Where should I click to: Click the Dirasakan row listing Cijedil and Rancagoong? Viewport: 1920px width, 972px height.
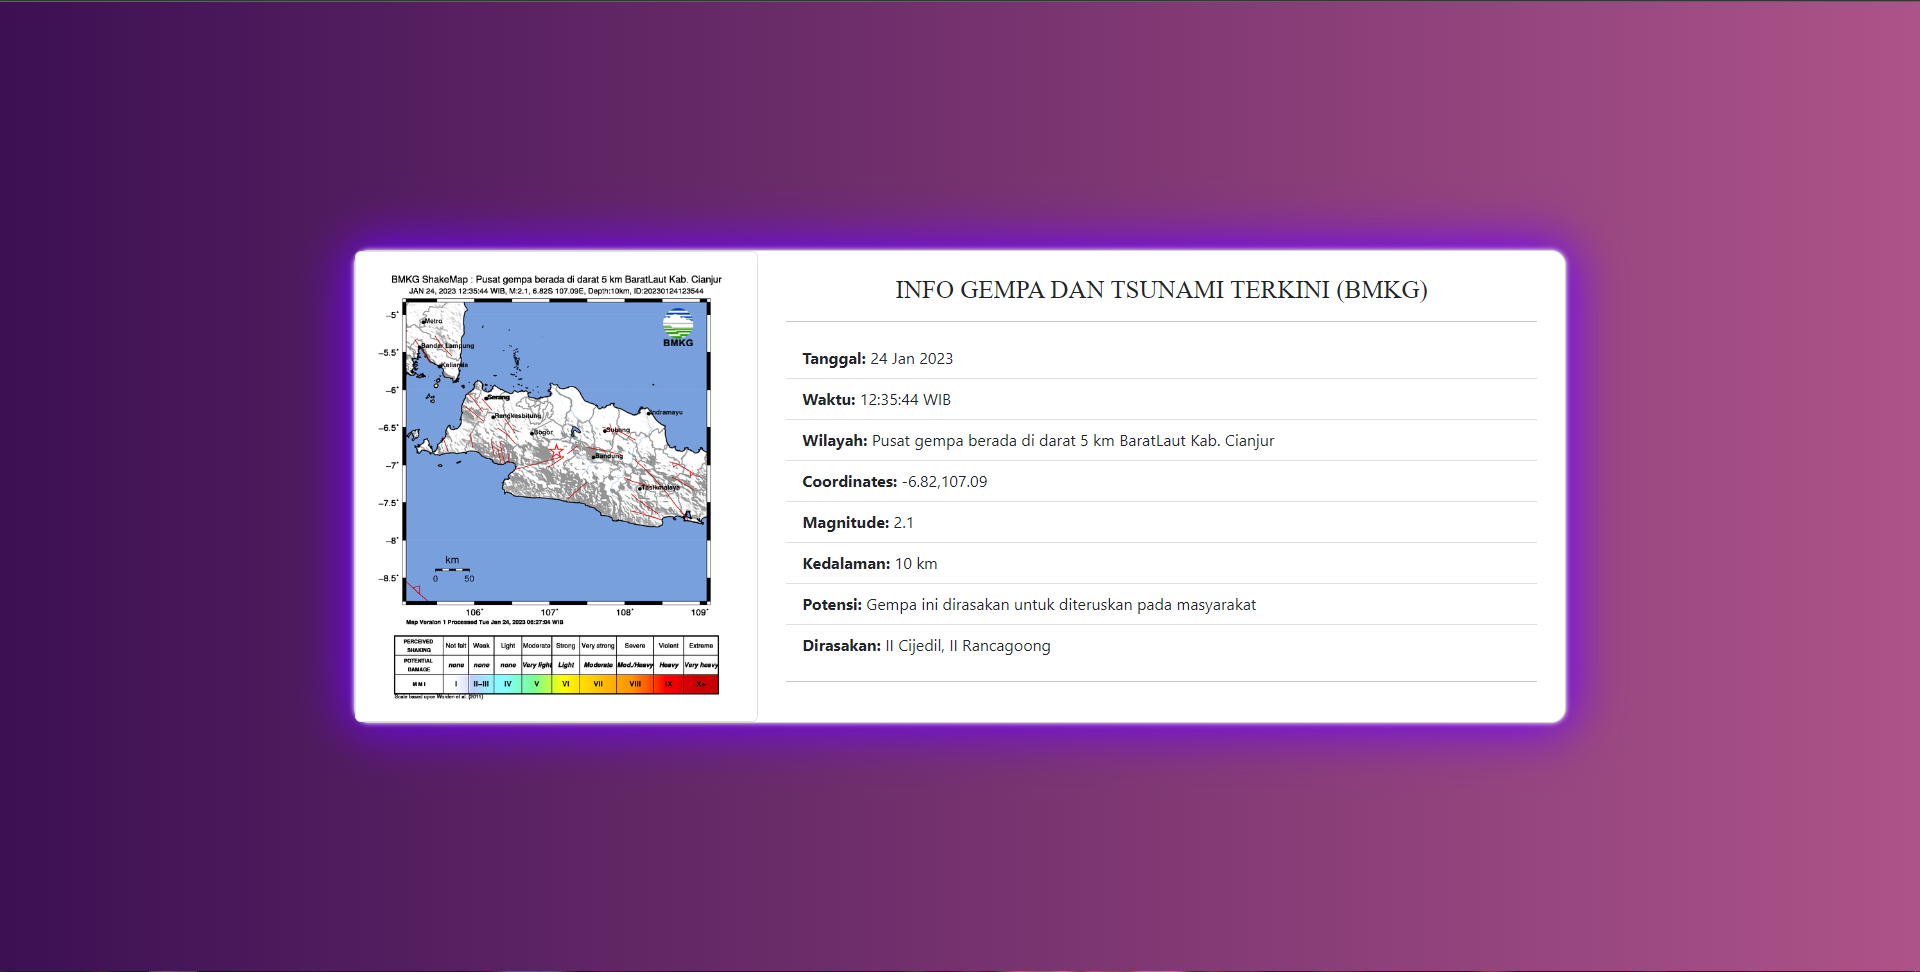click(x=926, y=646)
